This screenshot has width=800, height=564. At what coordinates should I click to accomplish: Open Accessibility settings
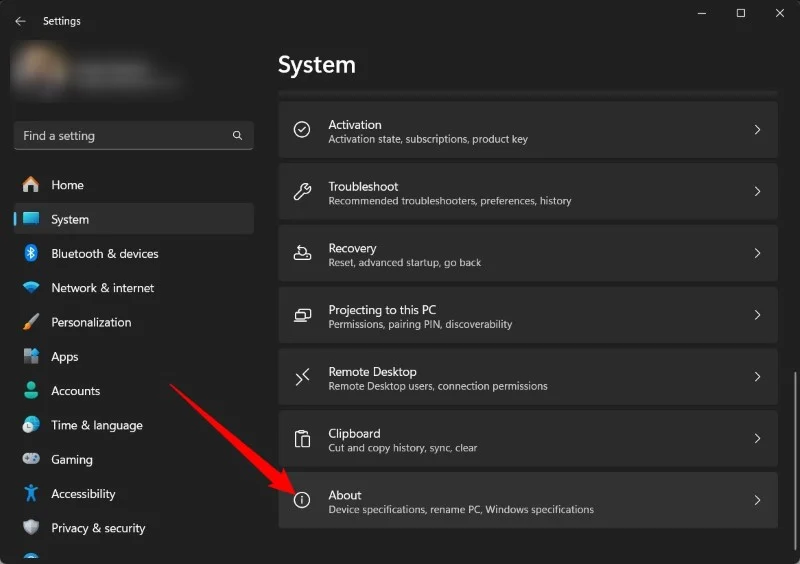click(x=134, y=494)
